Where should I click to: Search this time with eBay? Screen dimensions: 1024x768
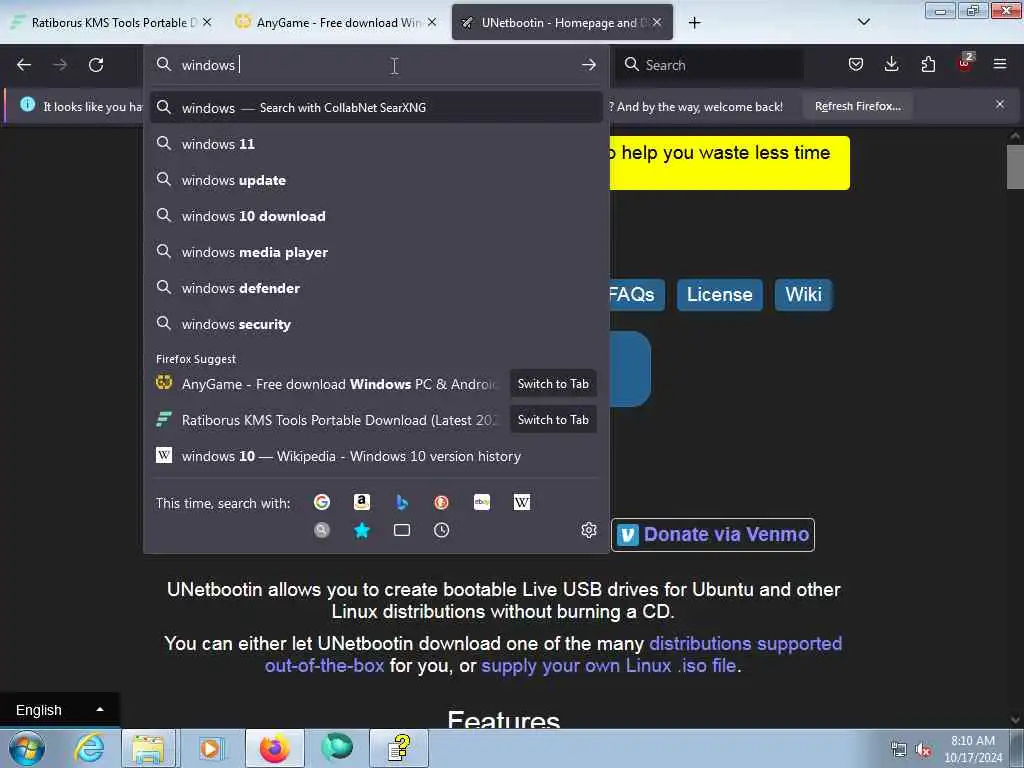pyautogui.click(x=482, y=502)
